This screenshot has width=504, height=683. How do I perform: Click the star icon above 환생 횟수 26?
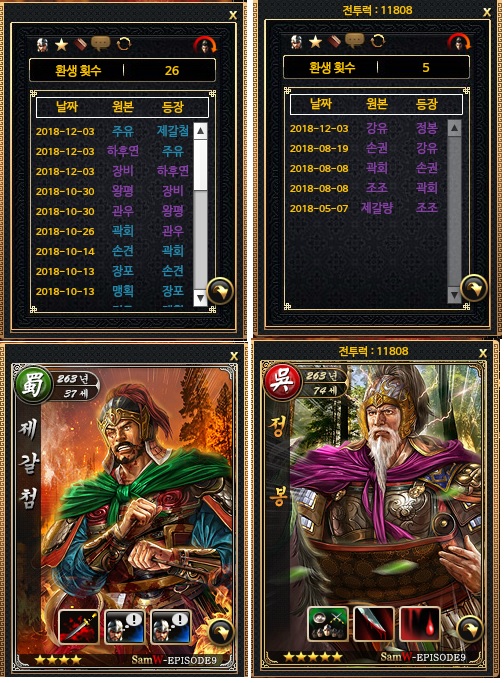pyautogui.click(x=61, y=44)
